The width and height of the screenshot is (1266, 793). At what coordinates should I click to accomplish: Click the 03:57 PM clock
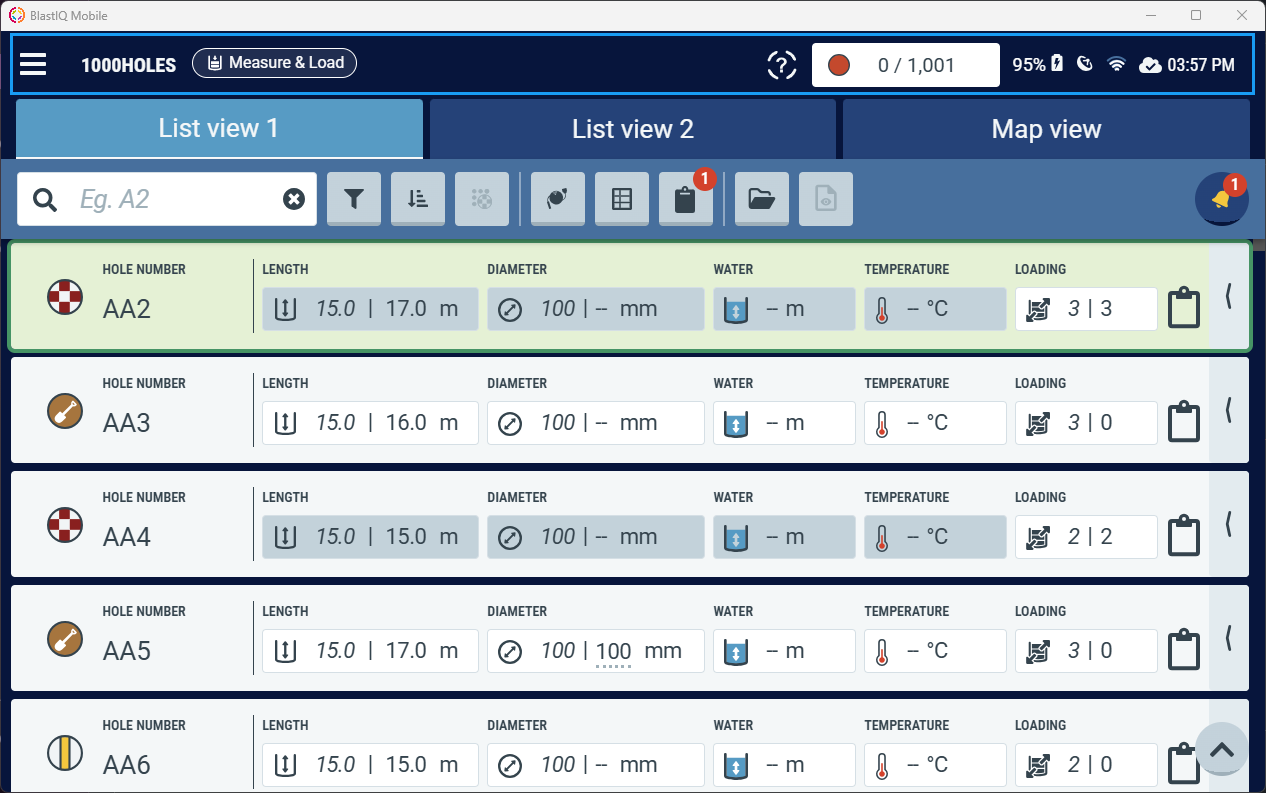(x=1201, y=65)
